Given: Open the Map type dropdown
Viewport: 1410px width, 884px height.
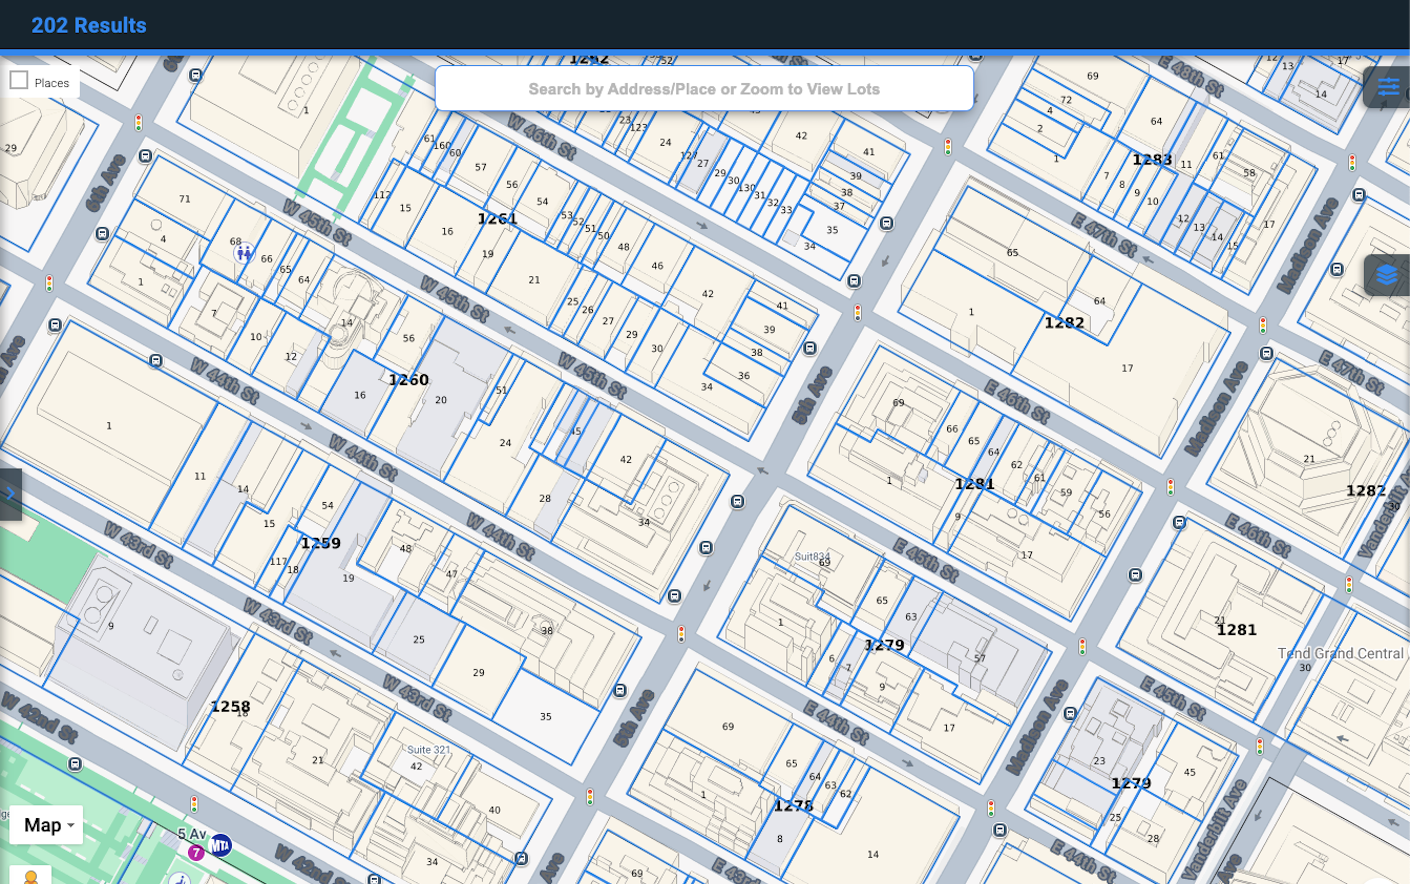Looking at the screenshot, I should pos(47,825).
